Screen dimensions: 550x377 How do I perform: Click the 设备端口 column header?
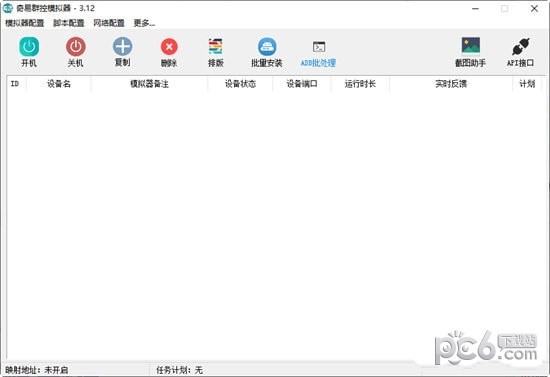[x=302, y=84]
